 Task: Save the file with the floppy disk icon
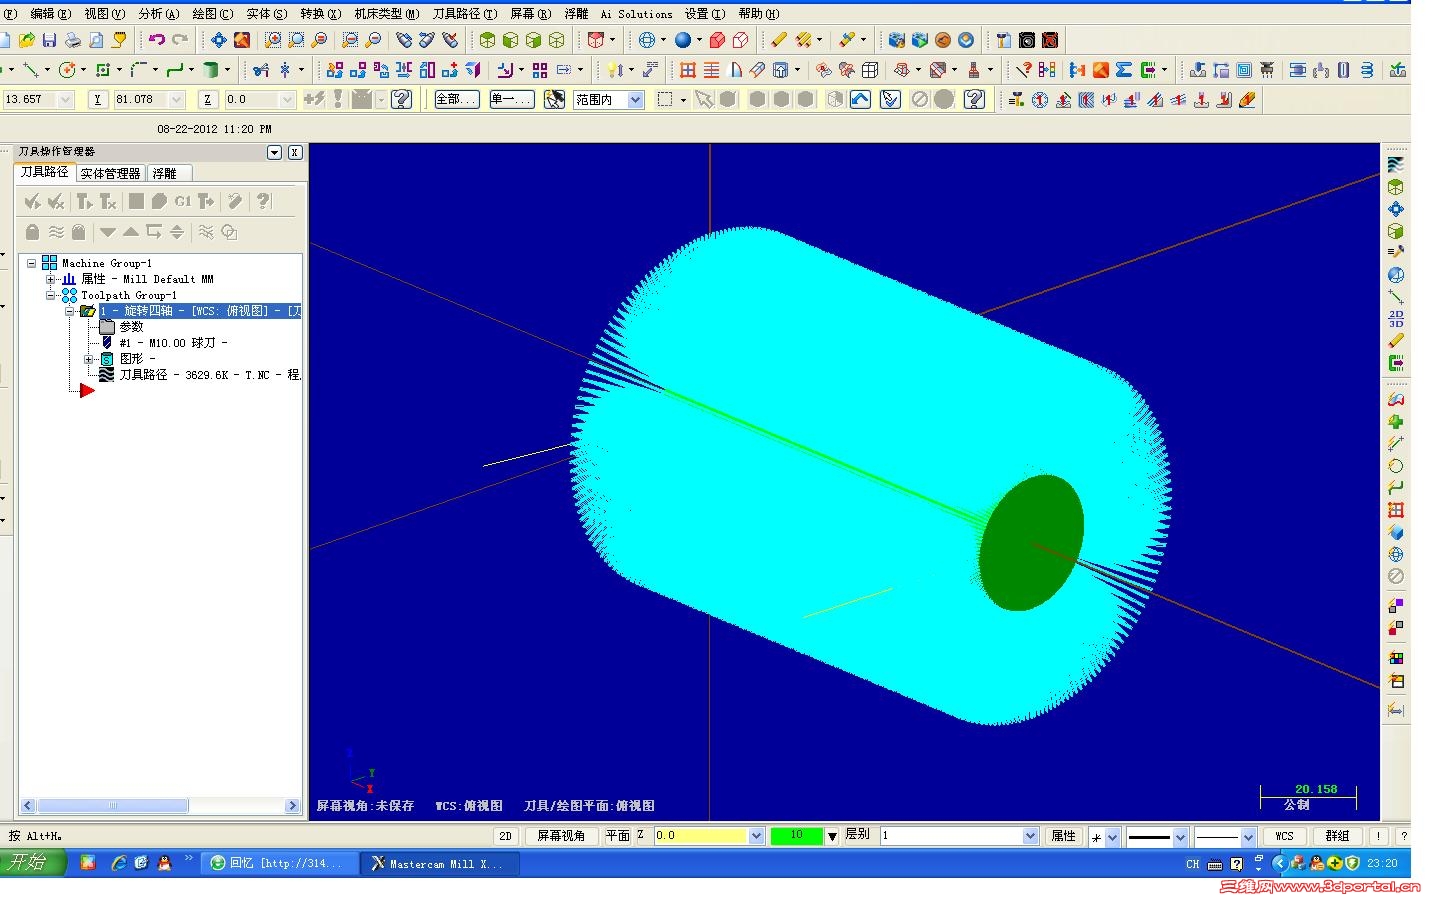[x=49, y=40]
